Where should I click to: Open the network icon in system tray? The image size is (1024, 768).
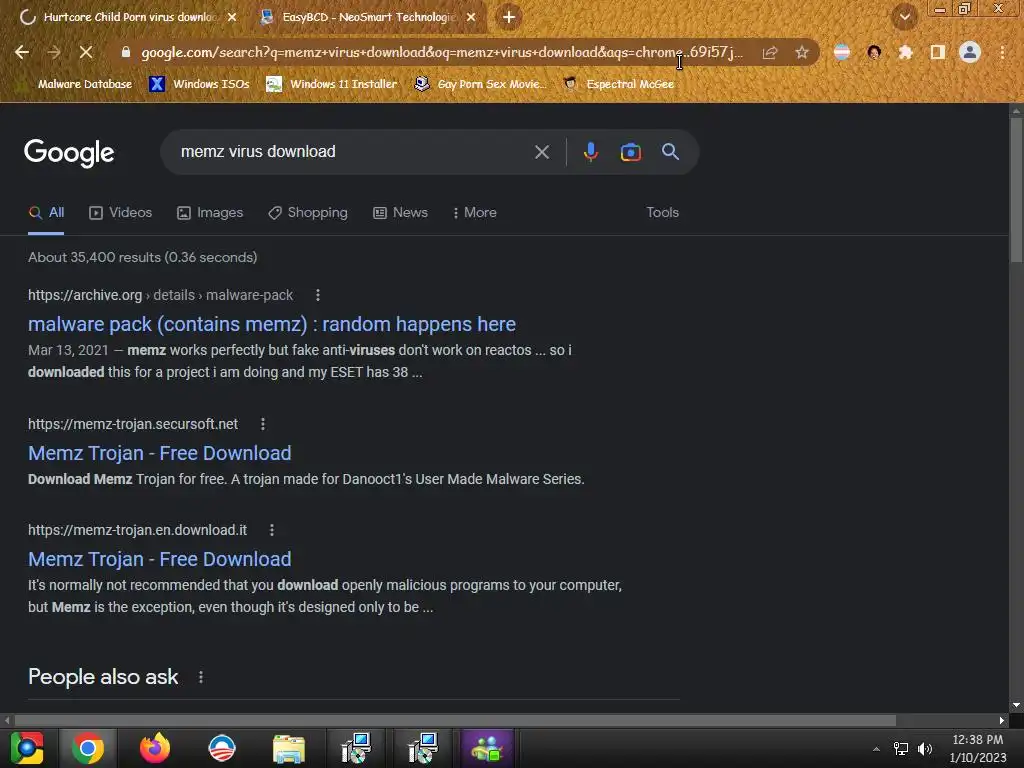pyautogui.click(x=901, y=749)
